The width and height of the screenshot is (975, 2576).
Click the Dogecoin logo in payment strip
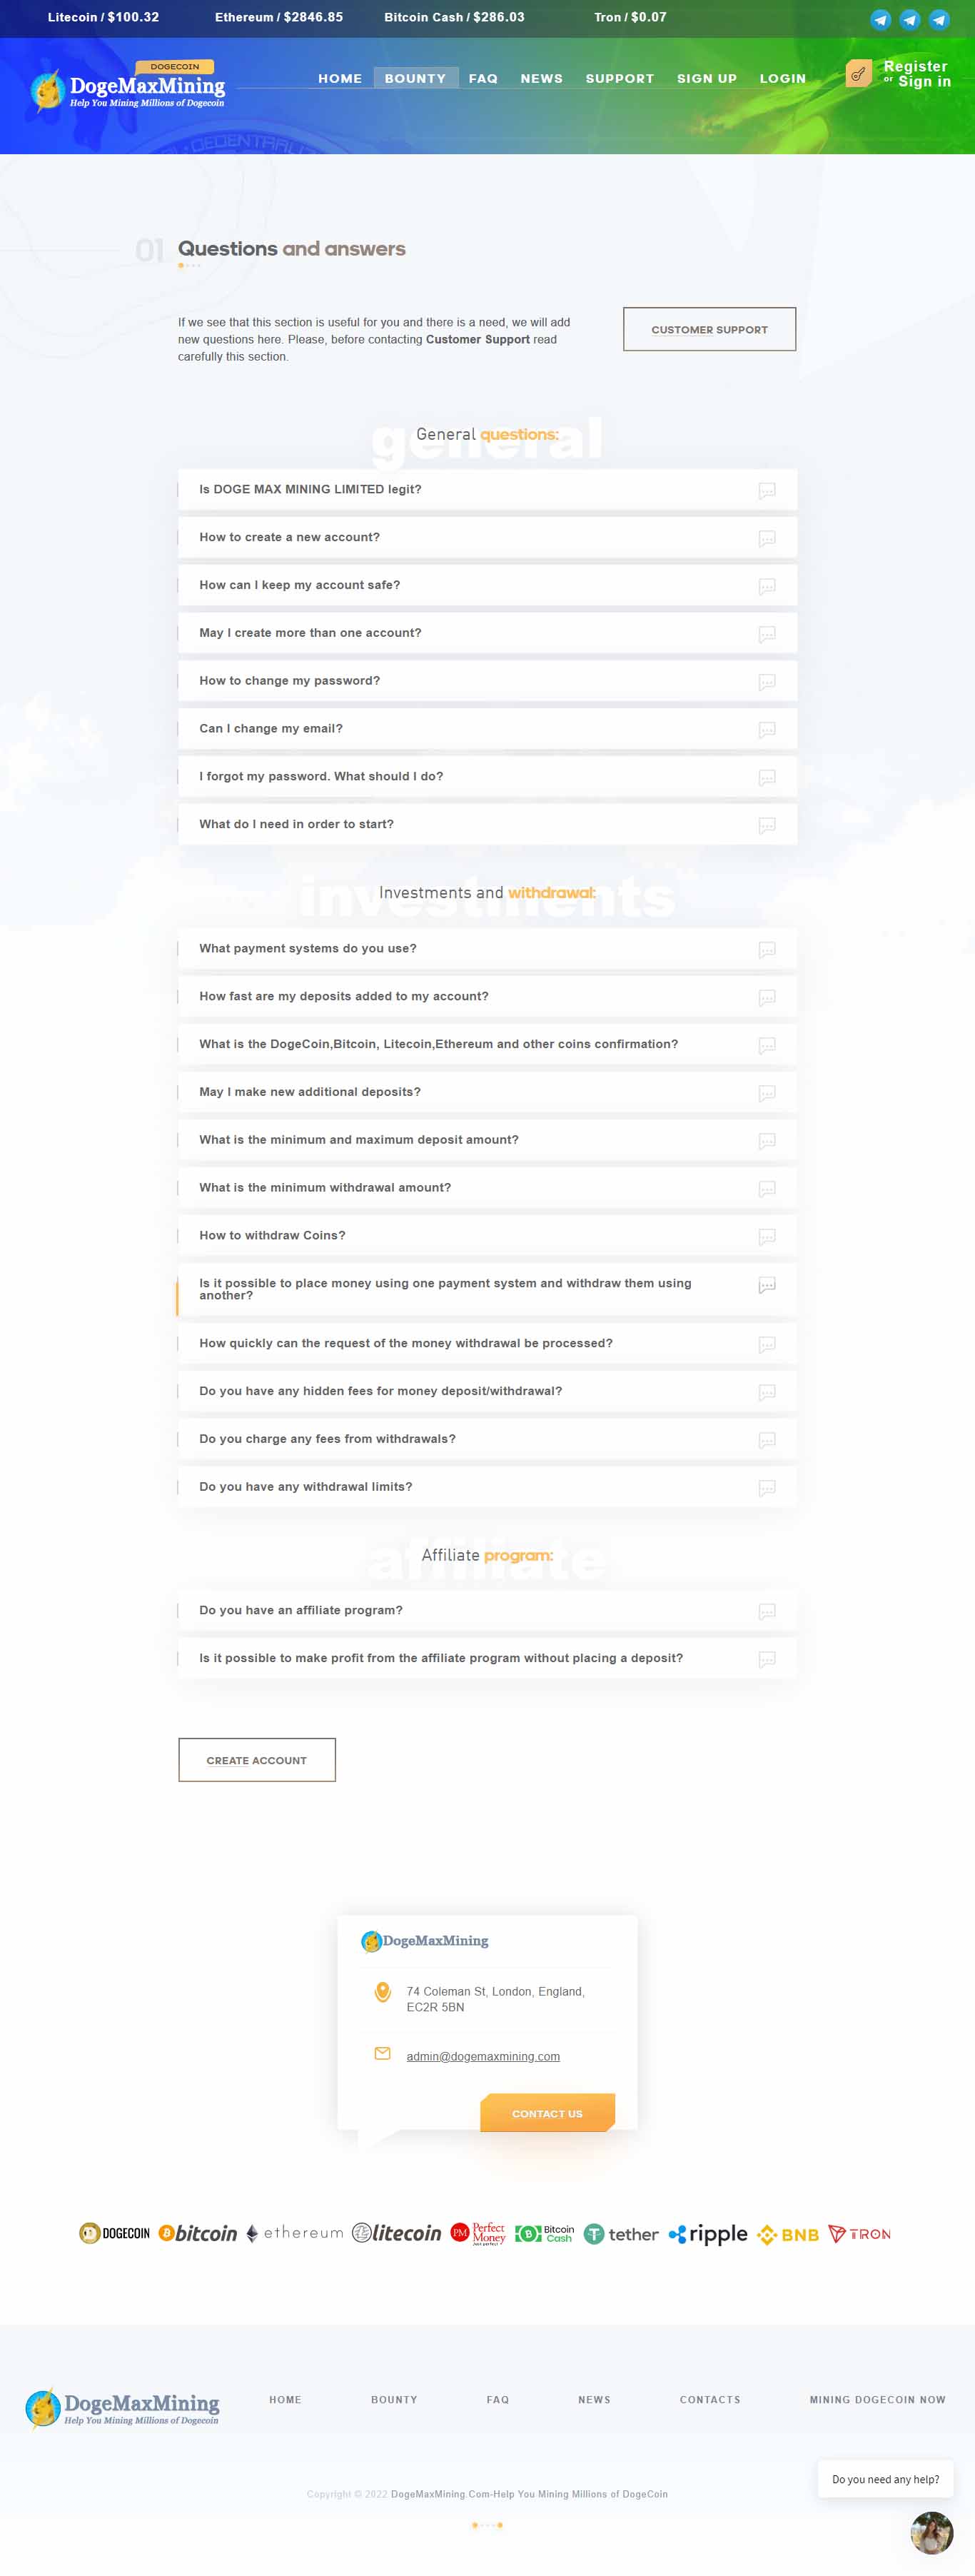(114, 2233)
